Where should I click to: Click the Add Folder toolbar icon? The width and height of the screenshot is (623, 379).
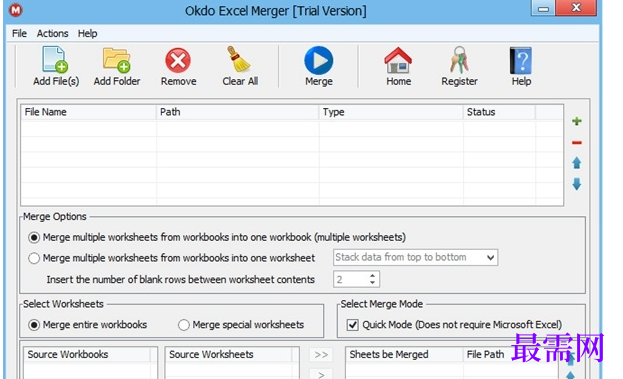[x=116, y=60]
